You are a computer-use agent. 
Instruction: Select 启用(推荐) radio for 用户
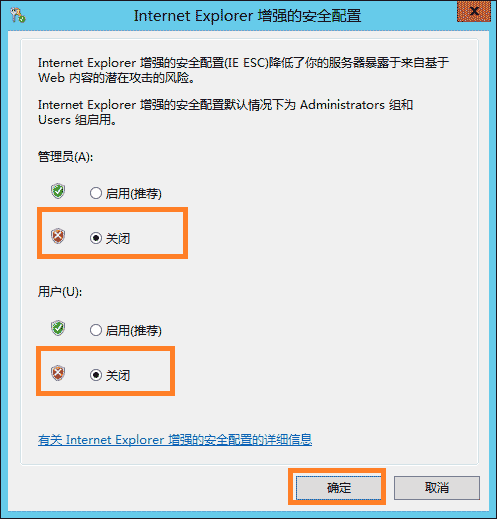tap(96, 330)
